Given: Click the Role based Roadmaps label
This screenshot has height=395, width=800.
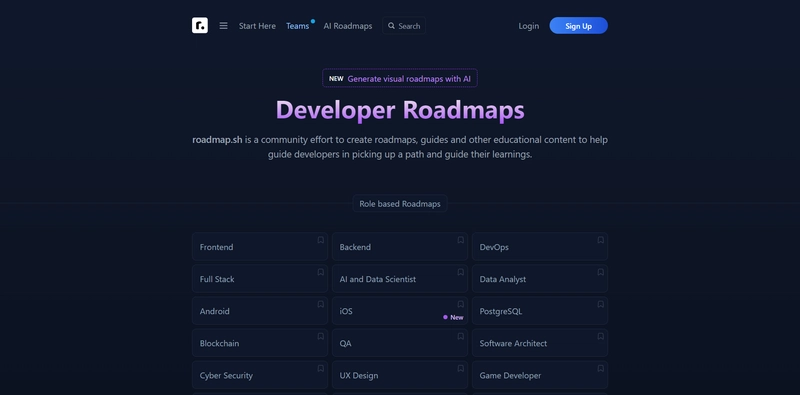Looking at the screenshot, I should tap(400, 204).
